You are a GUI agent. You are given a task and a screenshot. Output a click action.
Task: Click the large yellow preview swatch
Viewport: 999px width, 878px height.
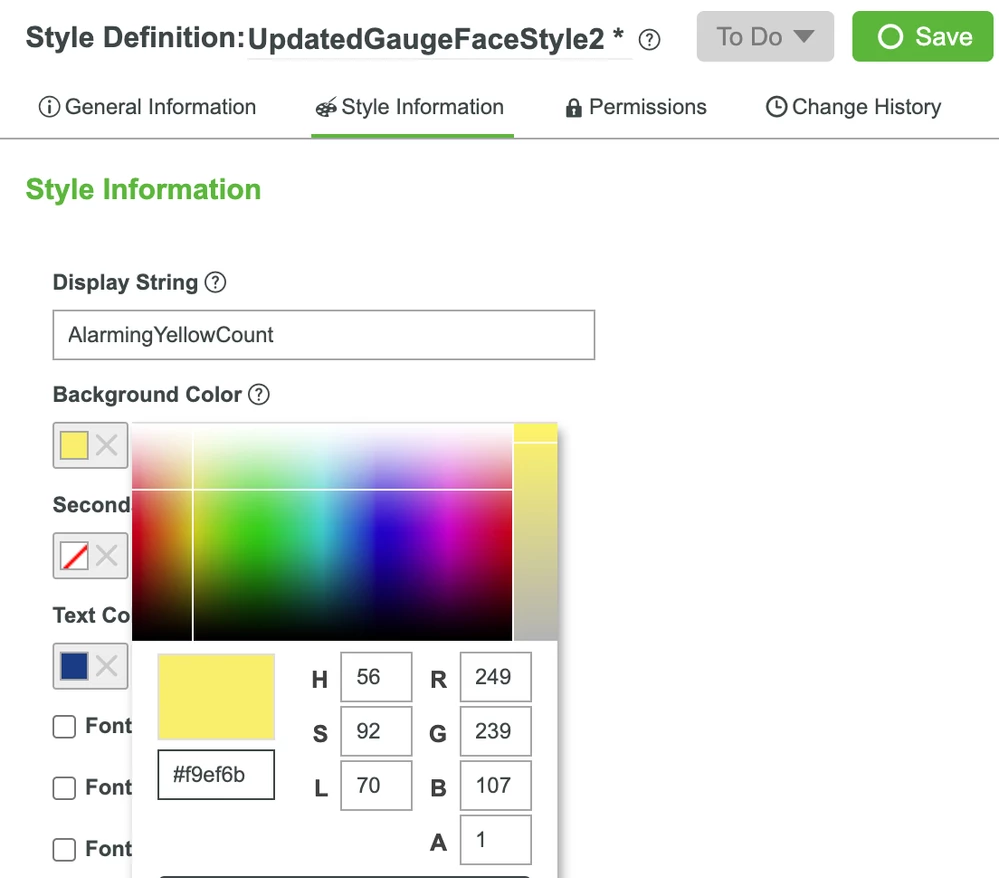click(216, 696)
